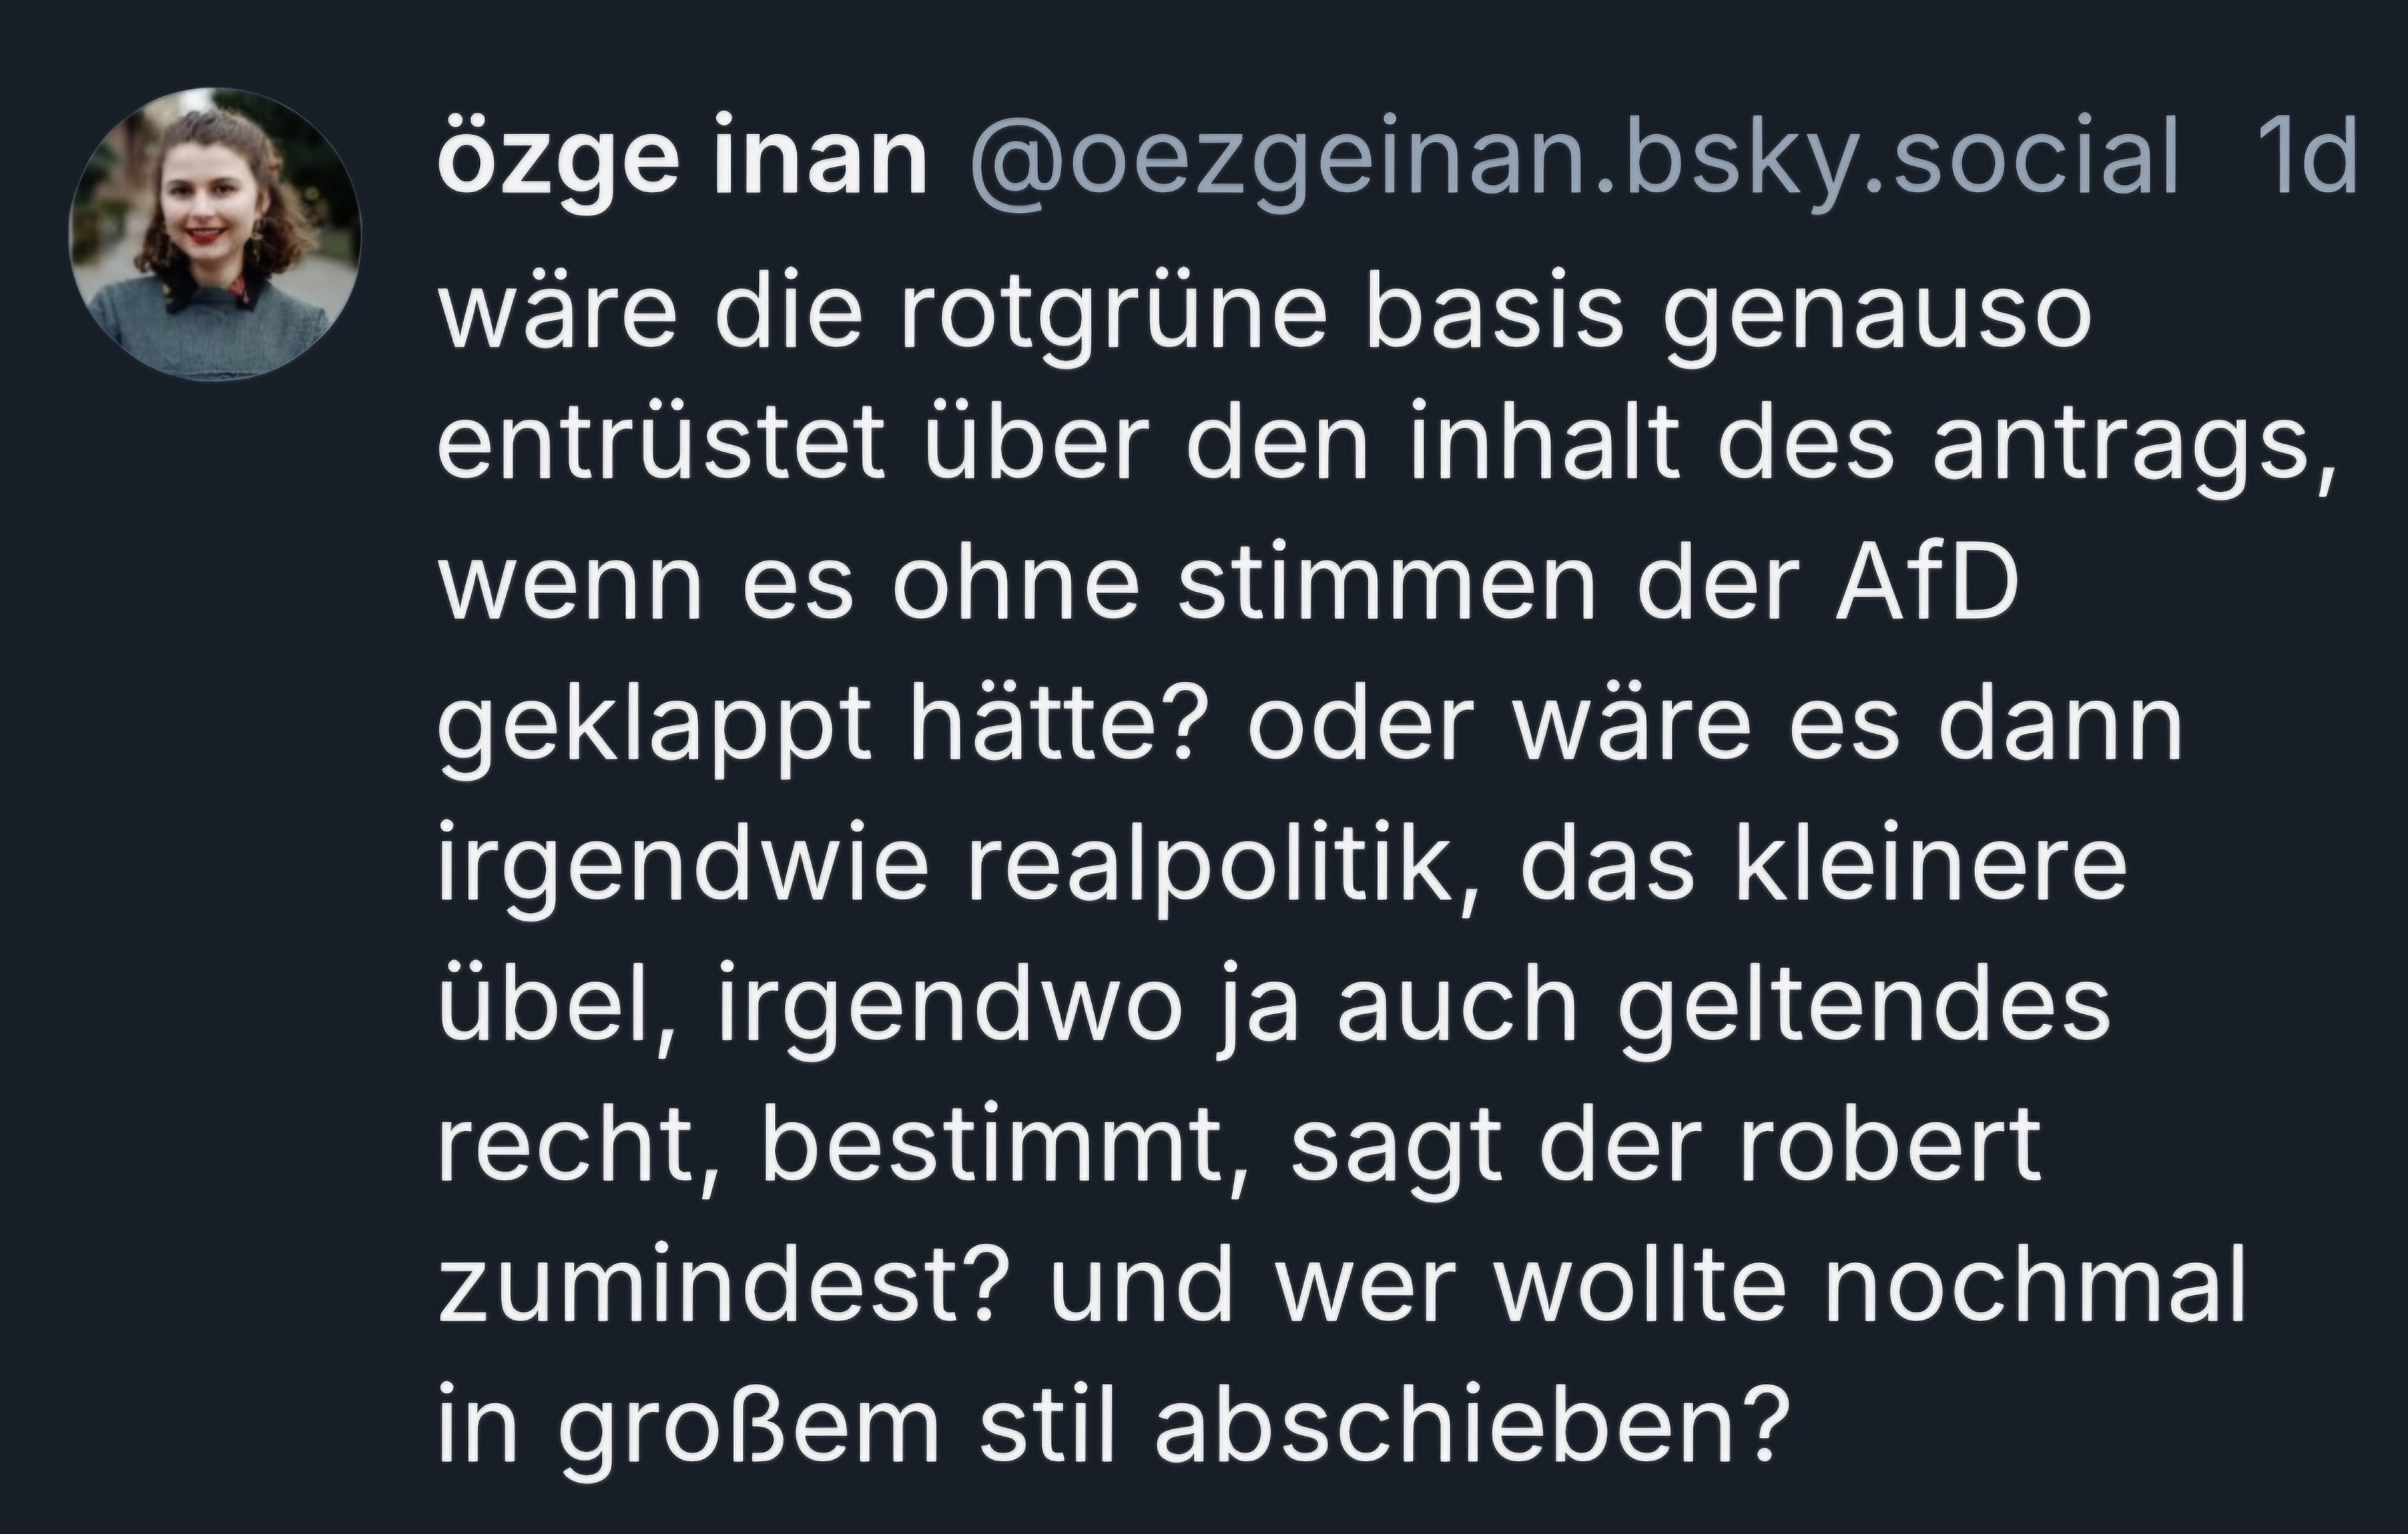Open the @oezgeinan.bsky.social handle link
The width and height of the screenshot is (2408, 1534).
(x=1573, y=163)
